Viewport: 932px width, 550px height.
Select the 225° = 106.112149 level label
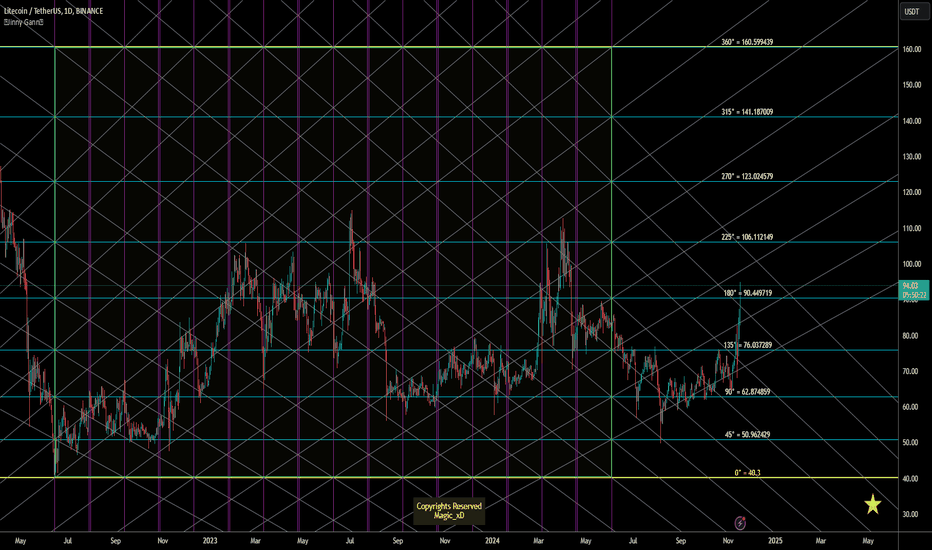tap(747, 237)
